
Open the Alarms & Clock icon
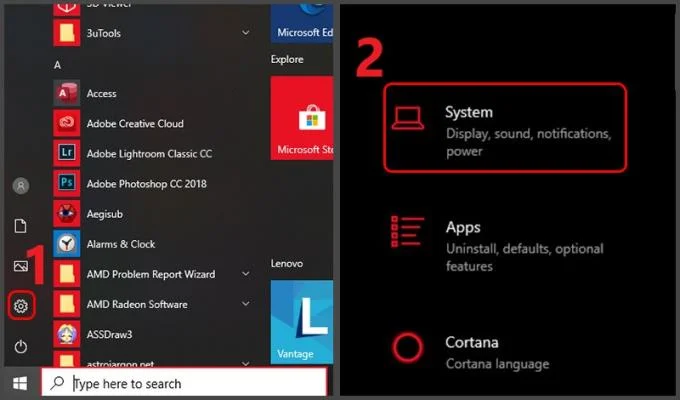pos(66,243)
